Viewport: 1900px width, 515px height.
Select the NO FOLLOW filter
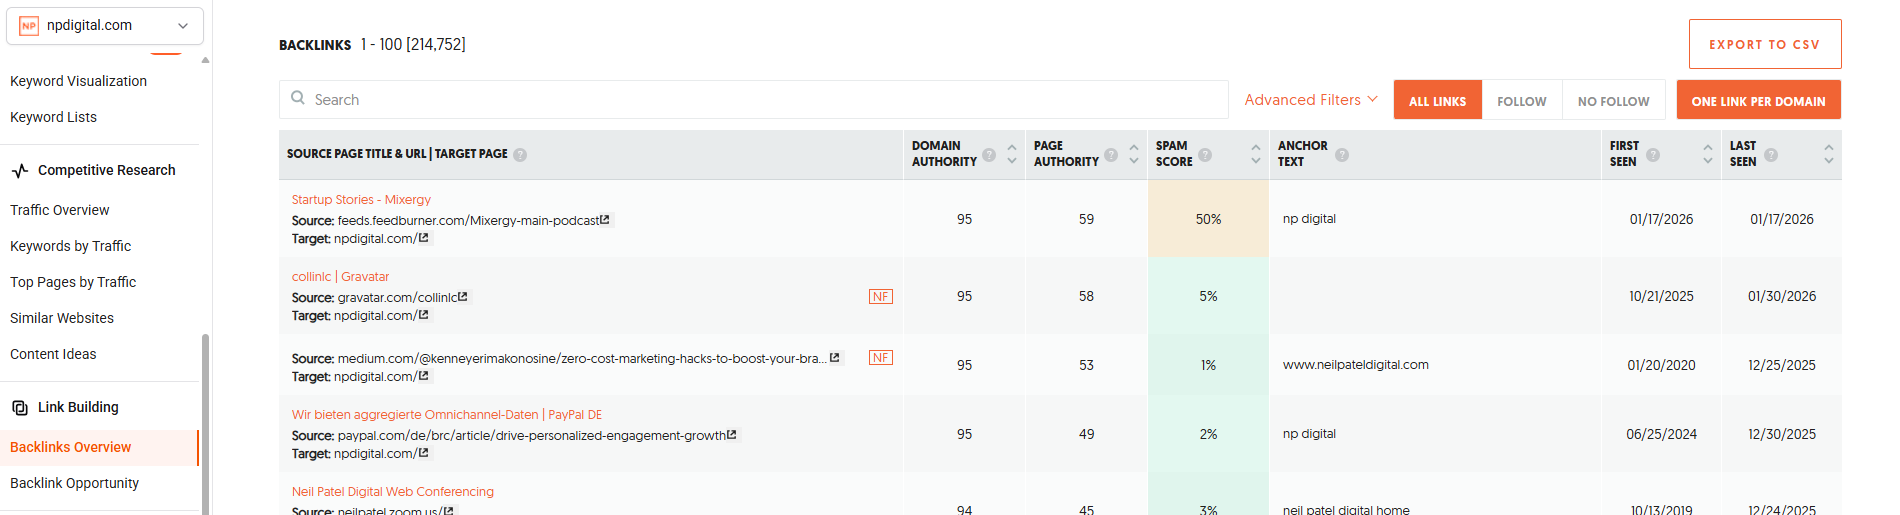1613,100
